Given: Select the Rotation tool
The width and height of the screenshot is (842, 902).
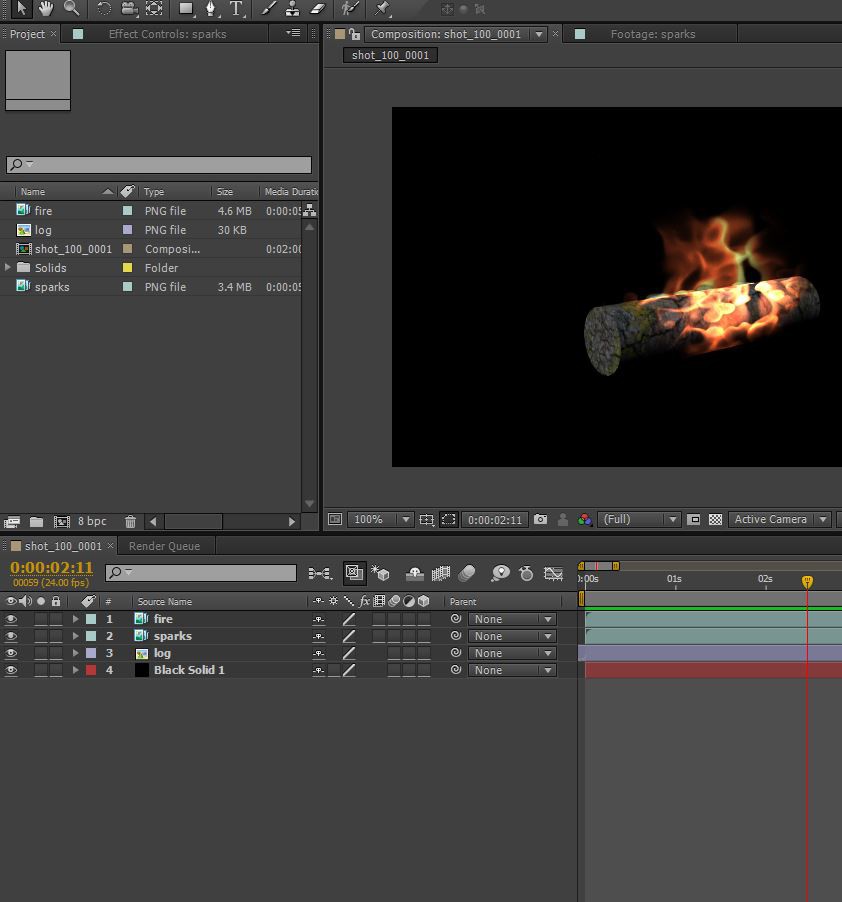Looking at the screenshot, I should [x=104, y=9].
